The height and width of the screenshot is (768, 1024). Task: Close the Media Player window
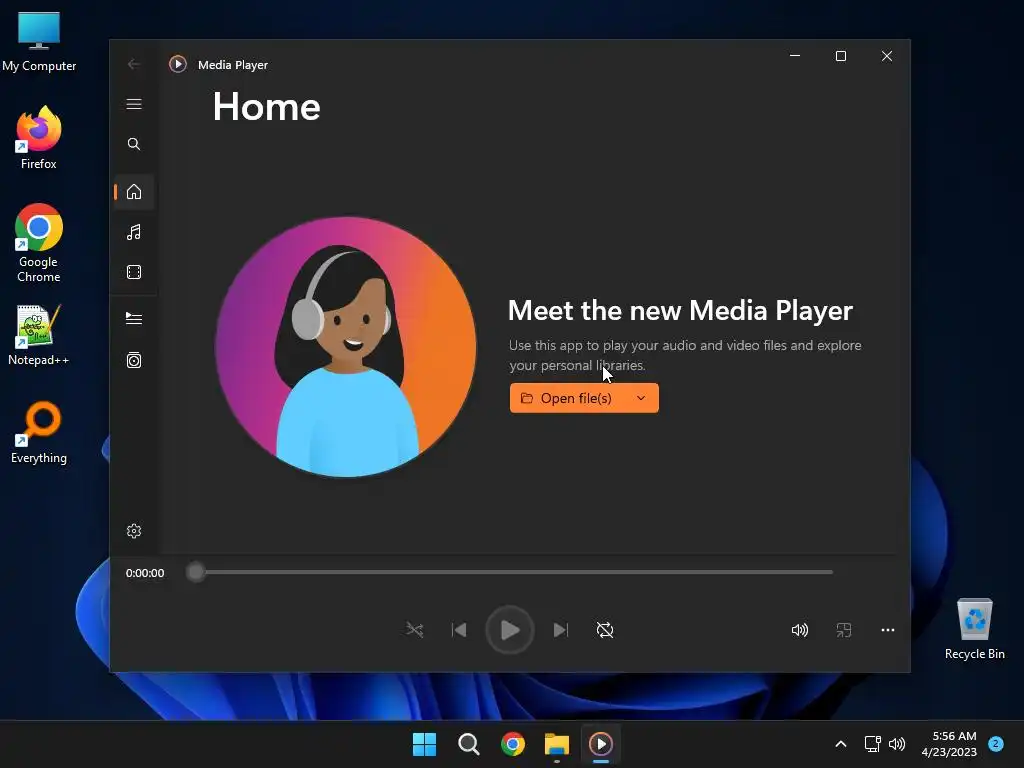(x=887, y=56)
